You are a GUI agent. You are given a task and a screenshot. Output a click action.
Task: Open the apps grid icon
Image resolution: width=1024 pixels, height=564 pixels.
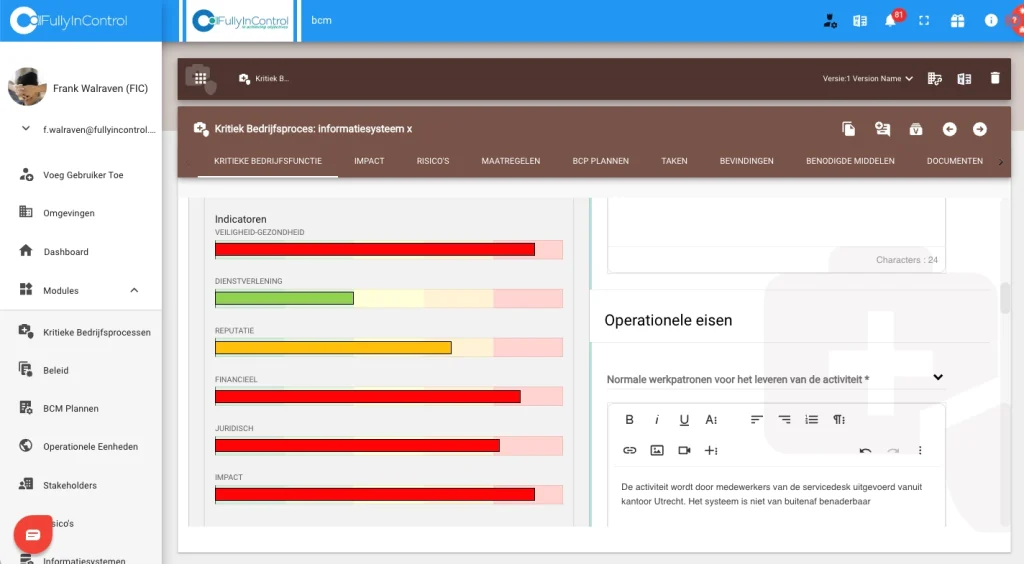pyautogui.click(x=200, y=78)
